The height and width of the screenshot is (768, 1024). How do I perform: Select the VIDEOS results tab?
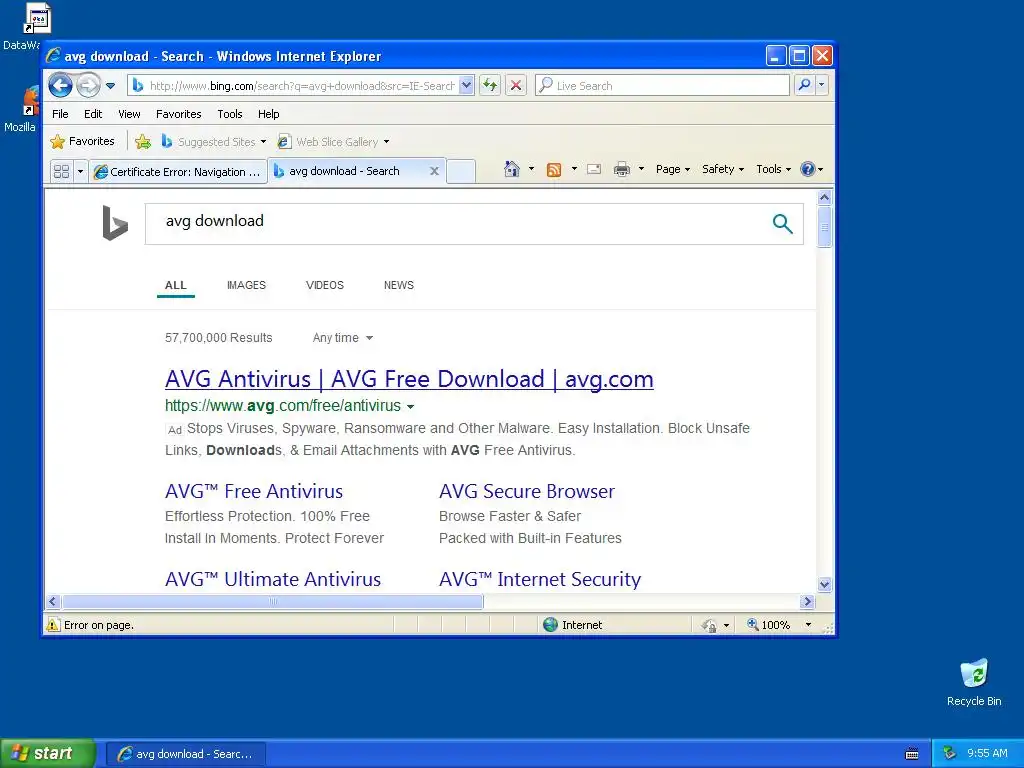(x=325, y=285)
